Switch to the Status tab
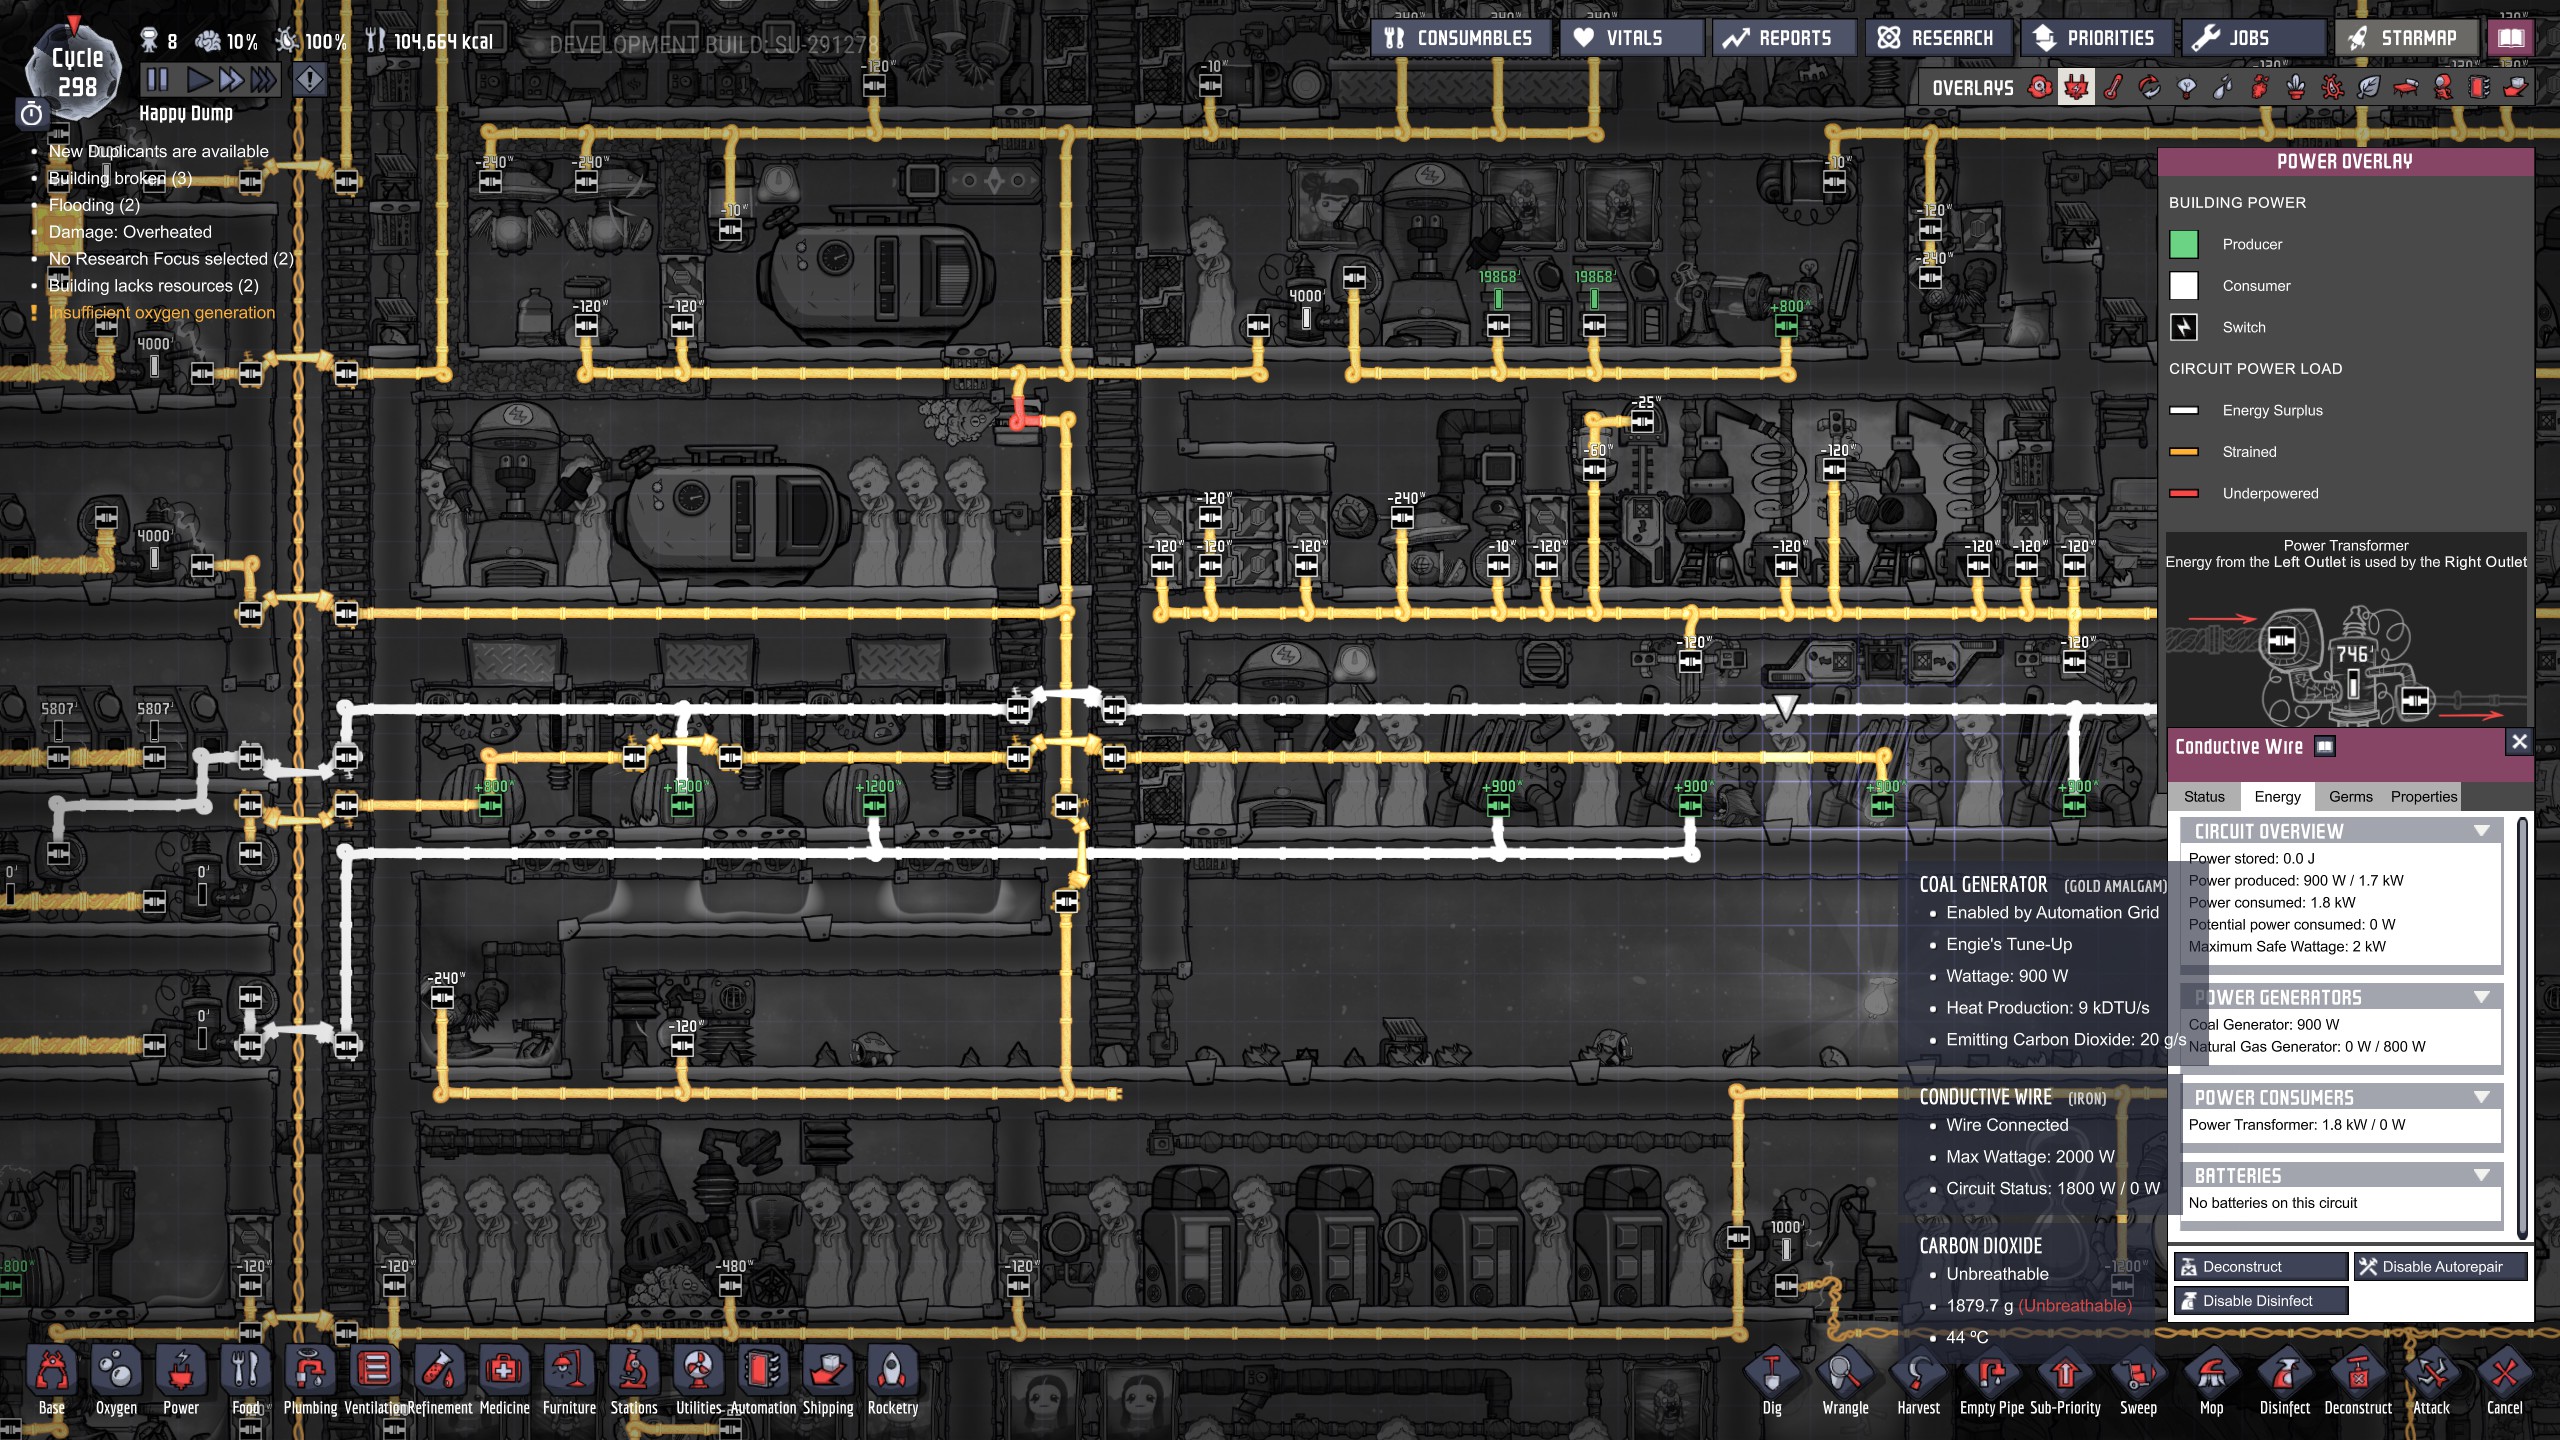This screenshot has width=2560, height=1440. (x=2204, y=796)
